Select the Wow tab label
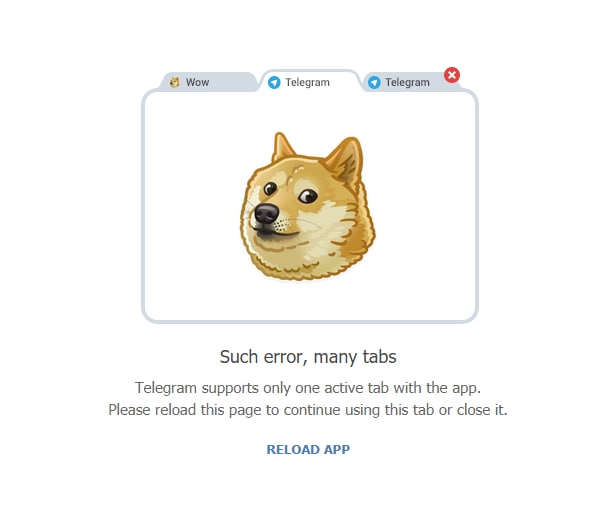The image size is (598, 530). click(197, 82)
